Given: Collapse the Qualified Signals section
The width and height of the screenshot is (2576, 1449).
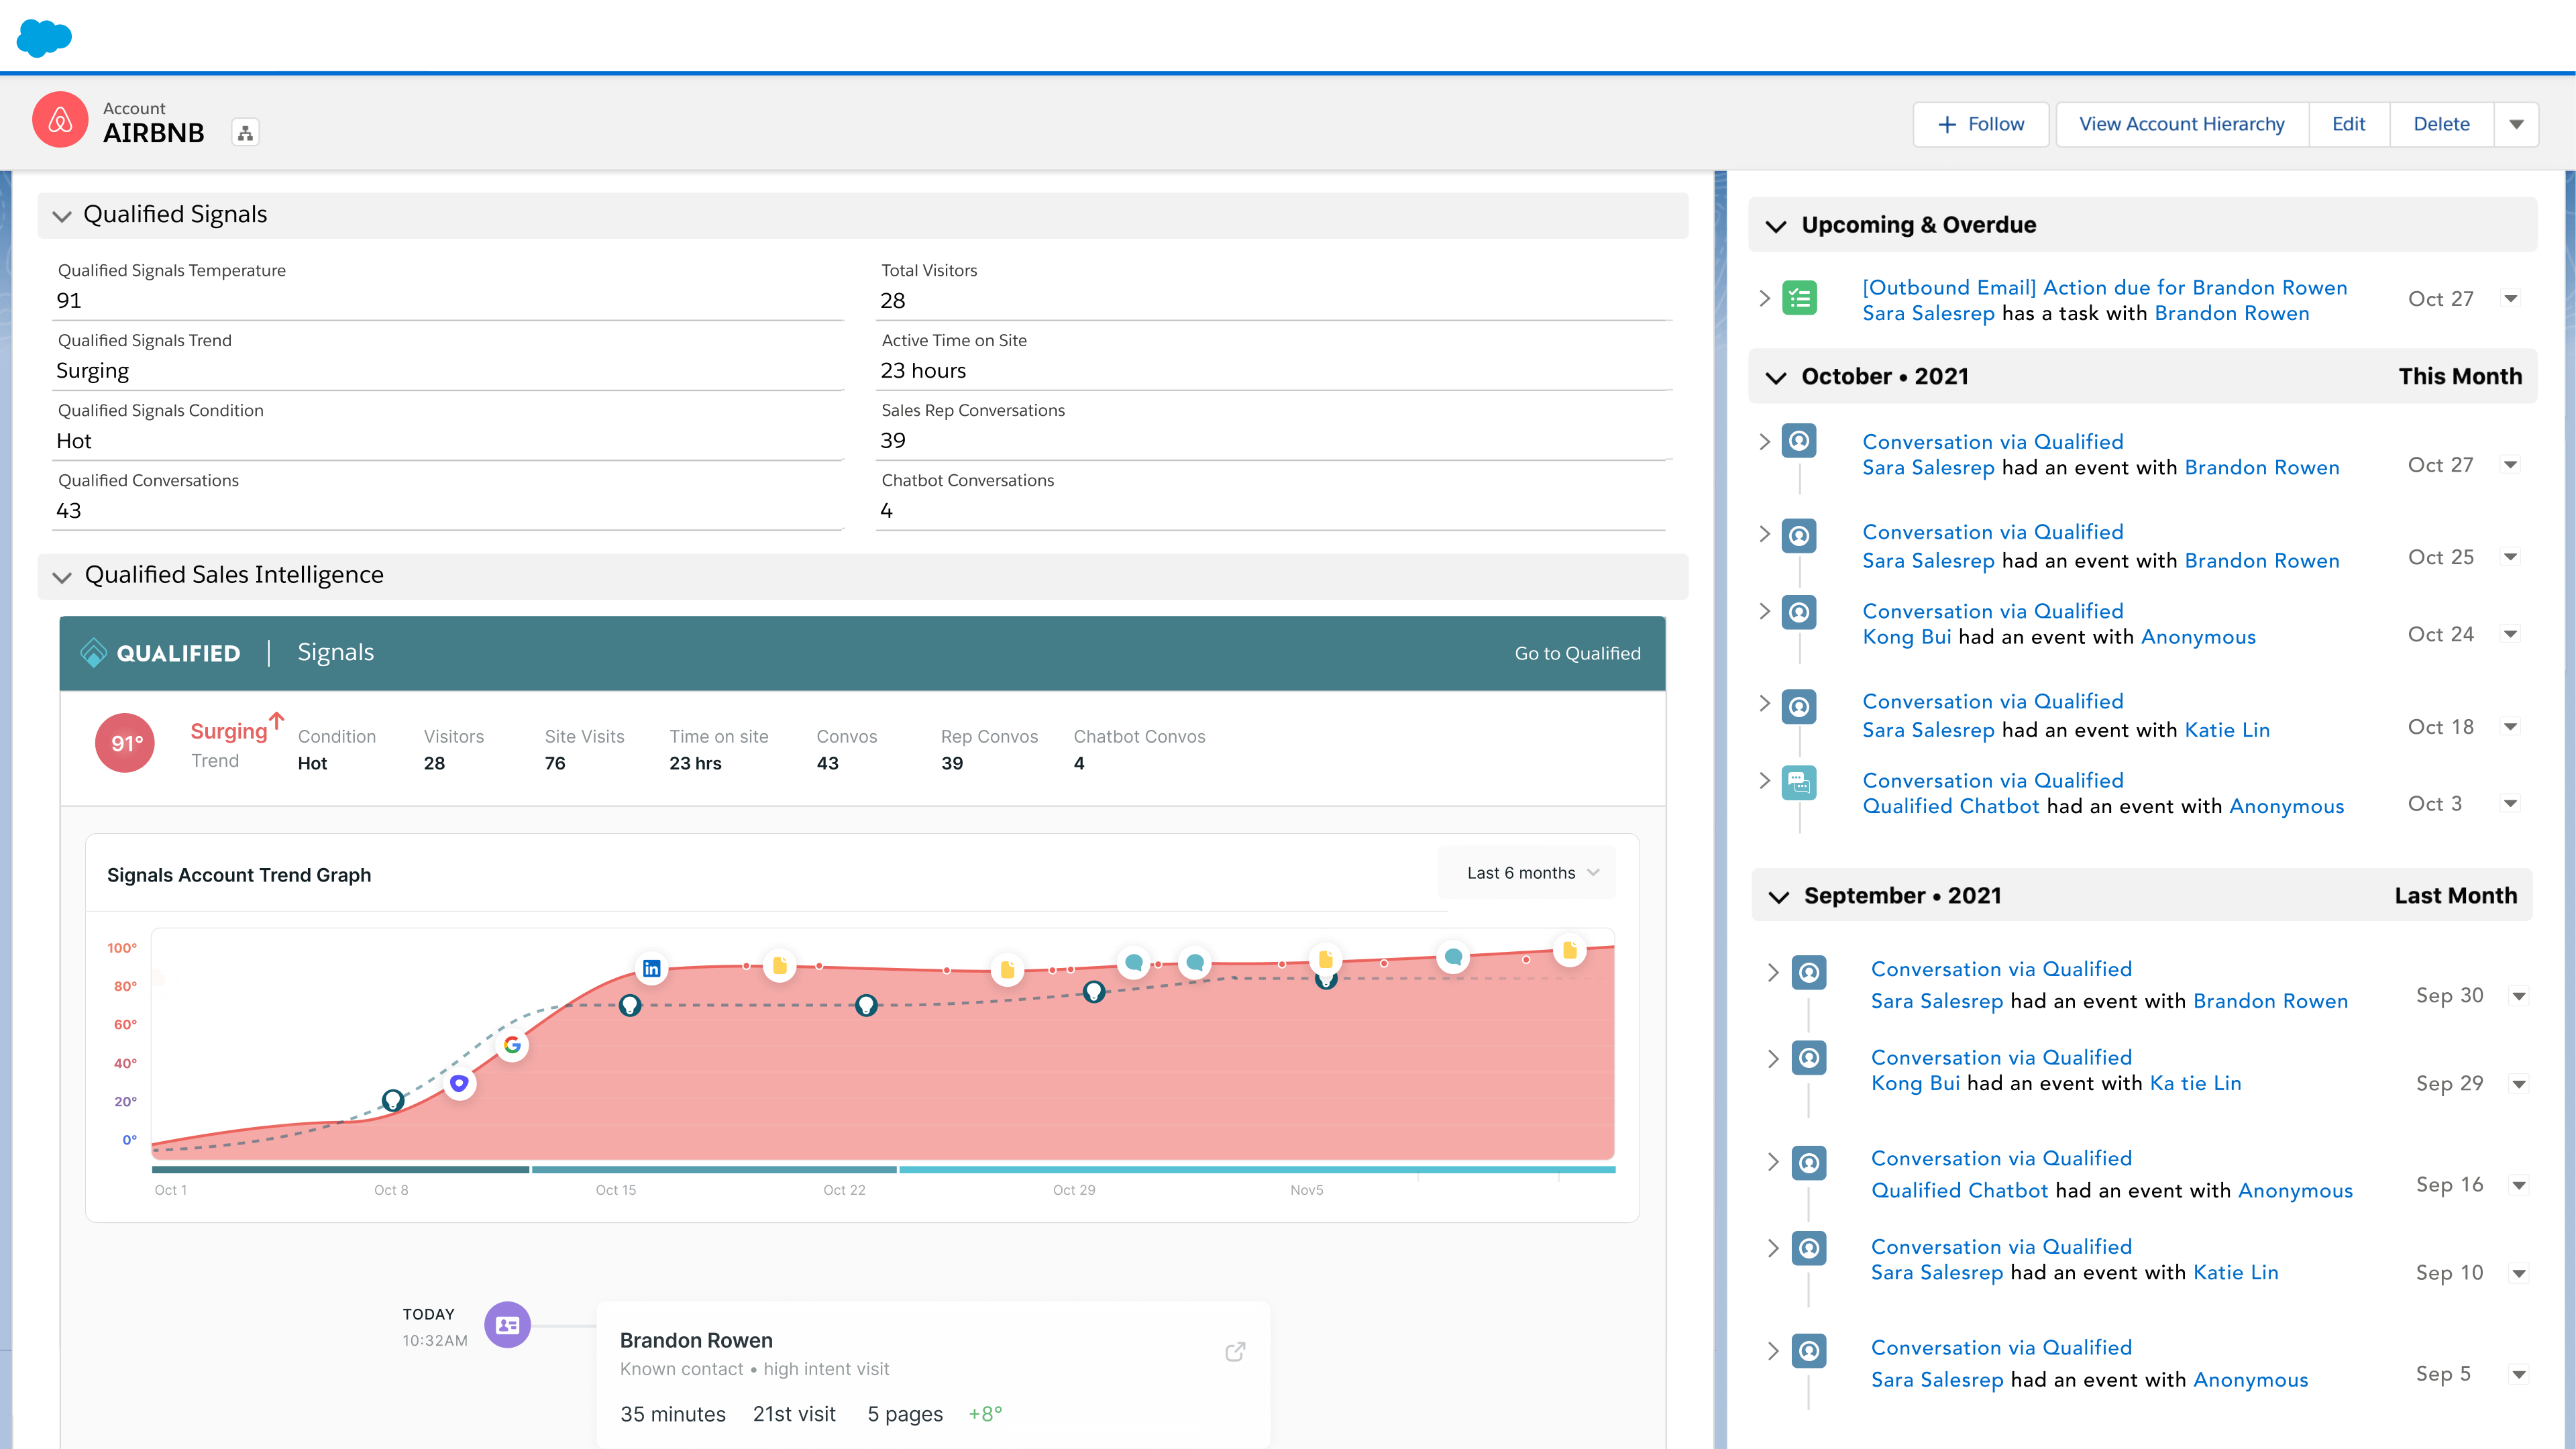Looking at the screenshot, I should click(x=62, y=216).
